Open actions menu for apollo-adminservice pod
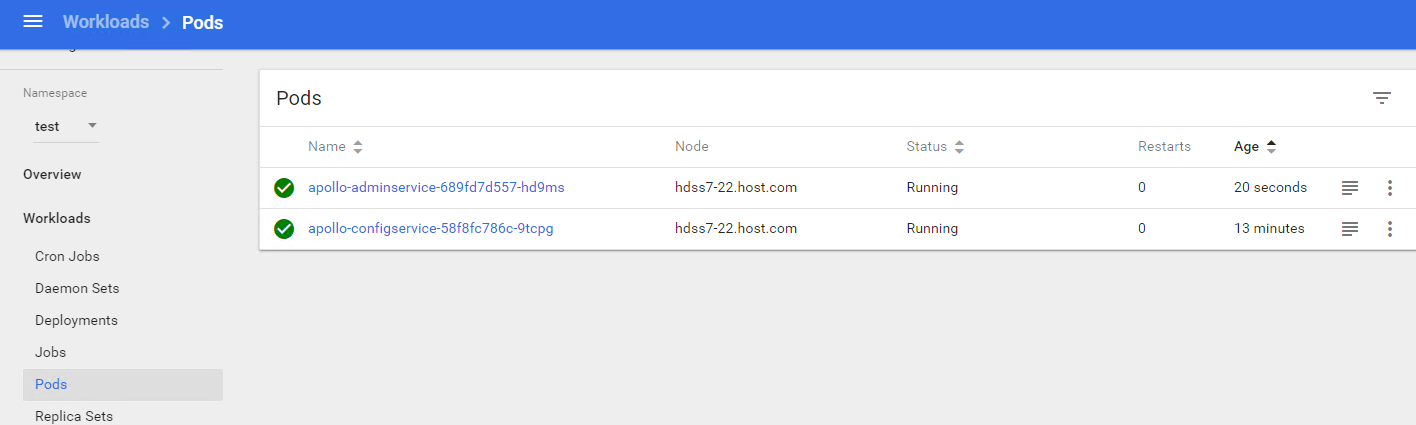The width and height of the screenshot is (1416, 425). coord(1389,188)
